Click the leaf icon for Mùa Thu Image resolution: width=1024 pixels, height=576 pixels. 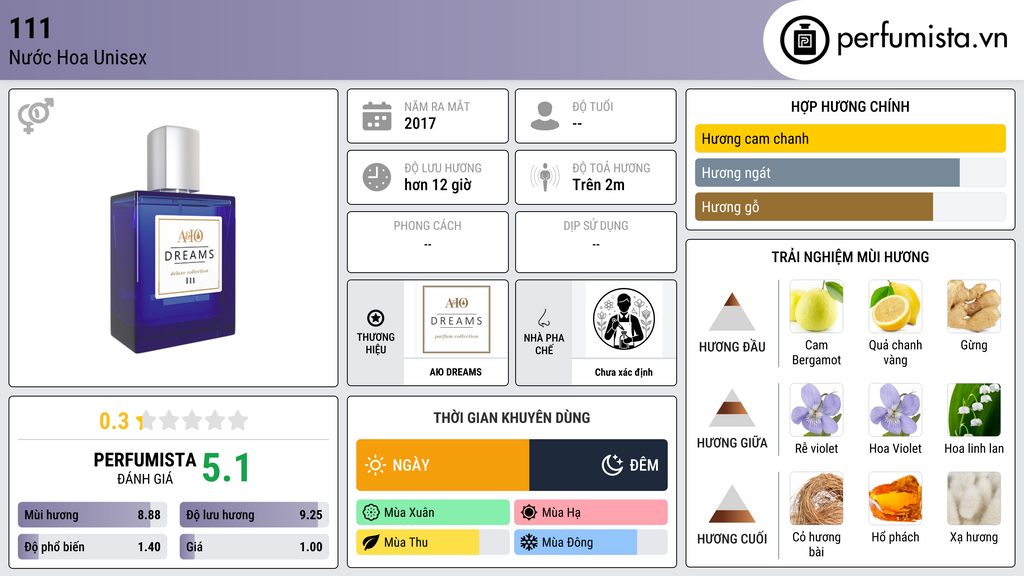(x=371, y=542)
